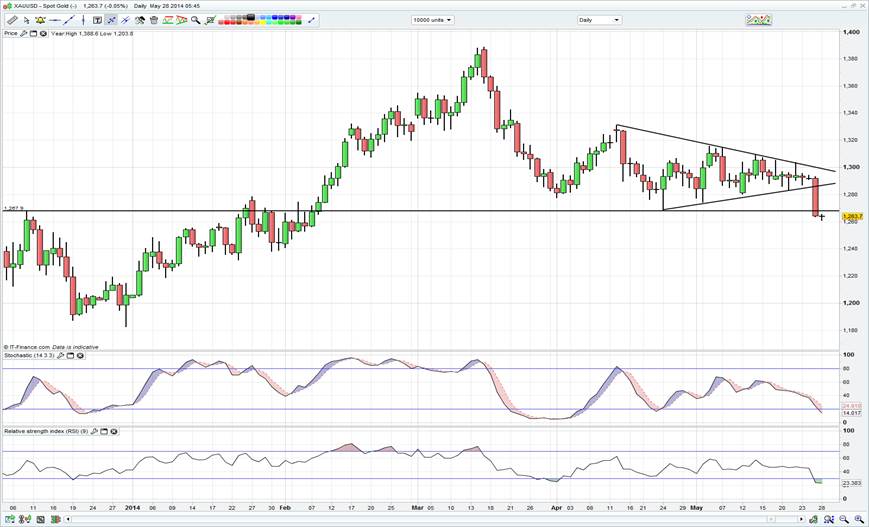Pick the black color swatch
This screenshot has width=869, height=527.
[250, 17]
